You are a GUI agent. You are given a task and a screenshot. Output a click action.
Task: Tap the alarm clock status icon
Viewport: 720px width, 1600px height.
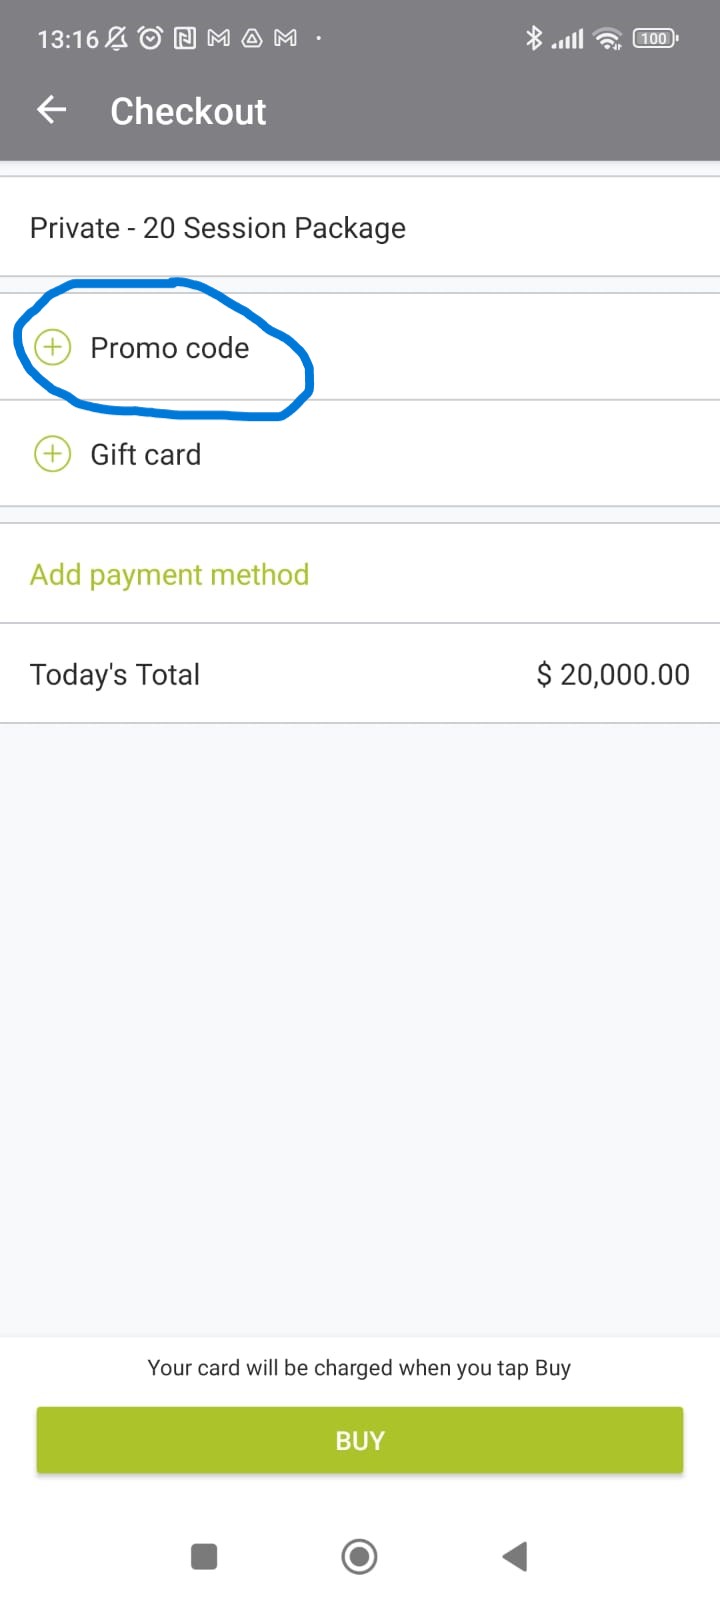[150, 38]
